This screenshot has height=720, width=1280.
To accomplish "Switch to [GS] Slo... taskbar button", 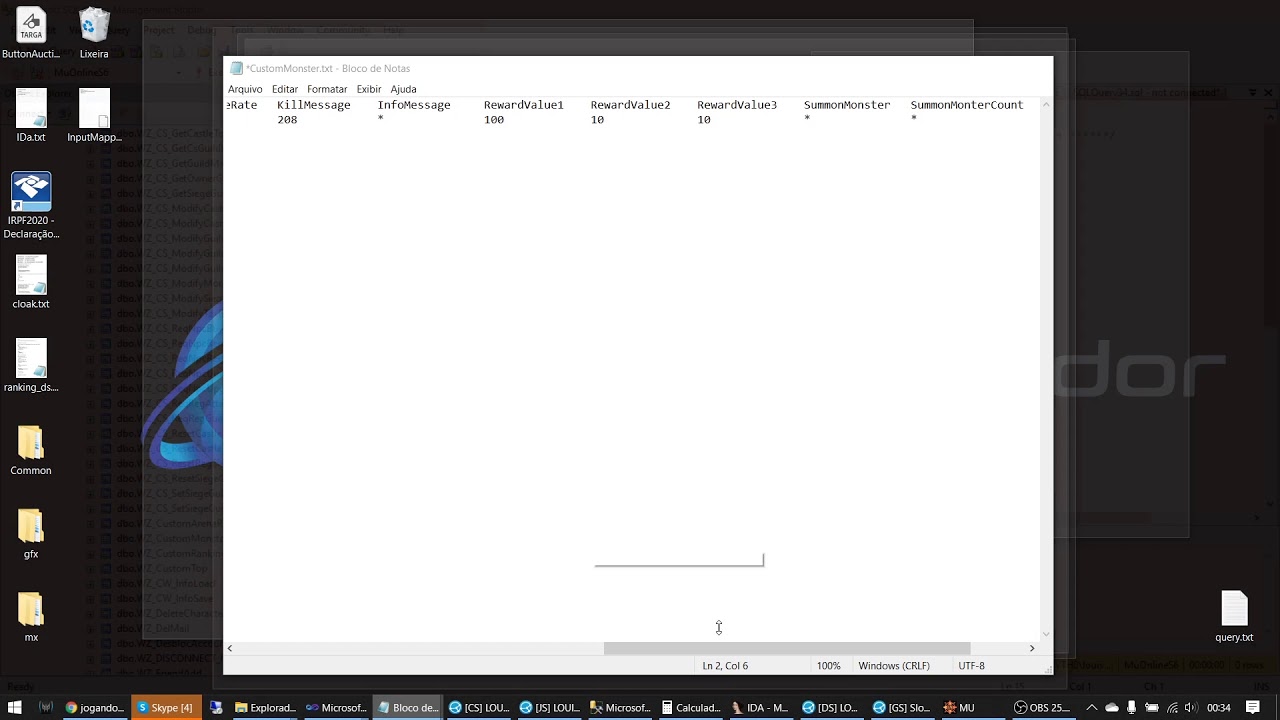I will (902, 707).
